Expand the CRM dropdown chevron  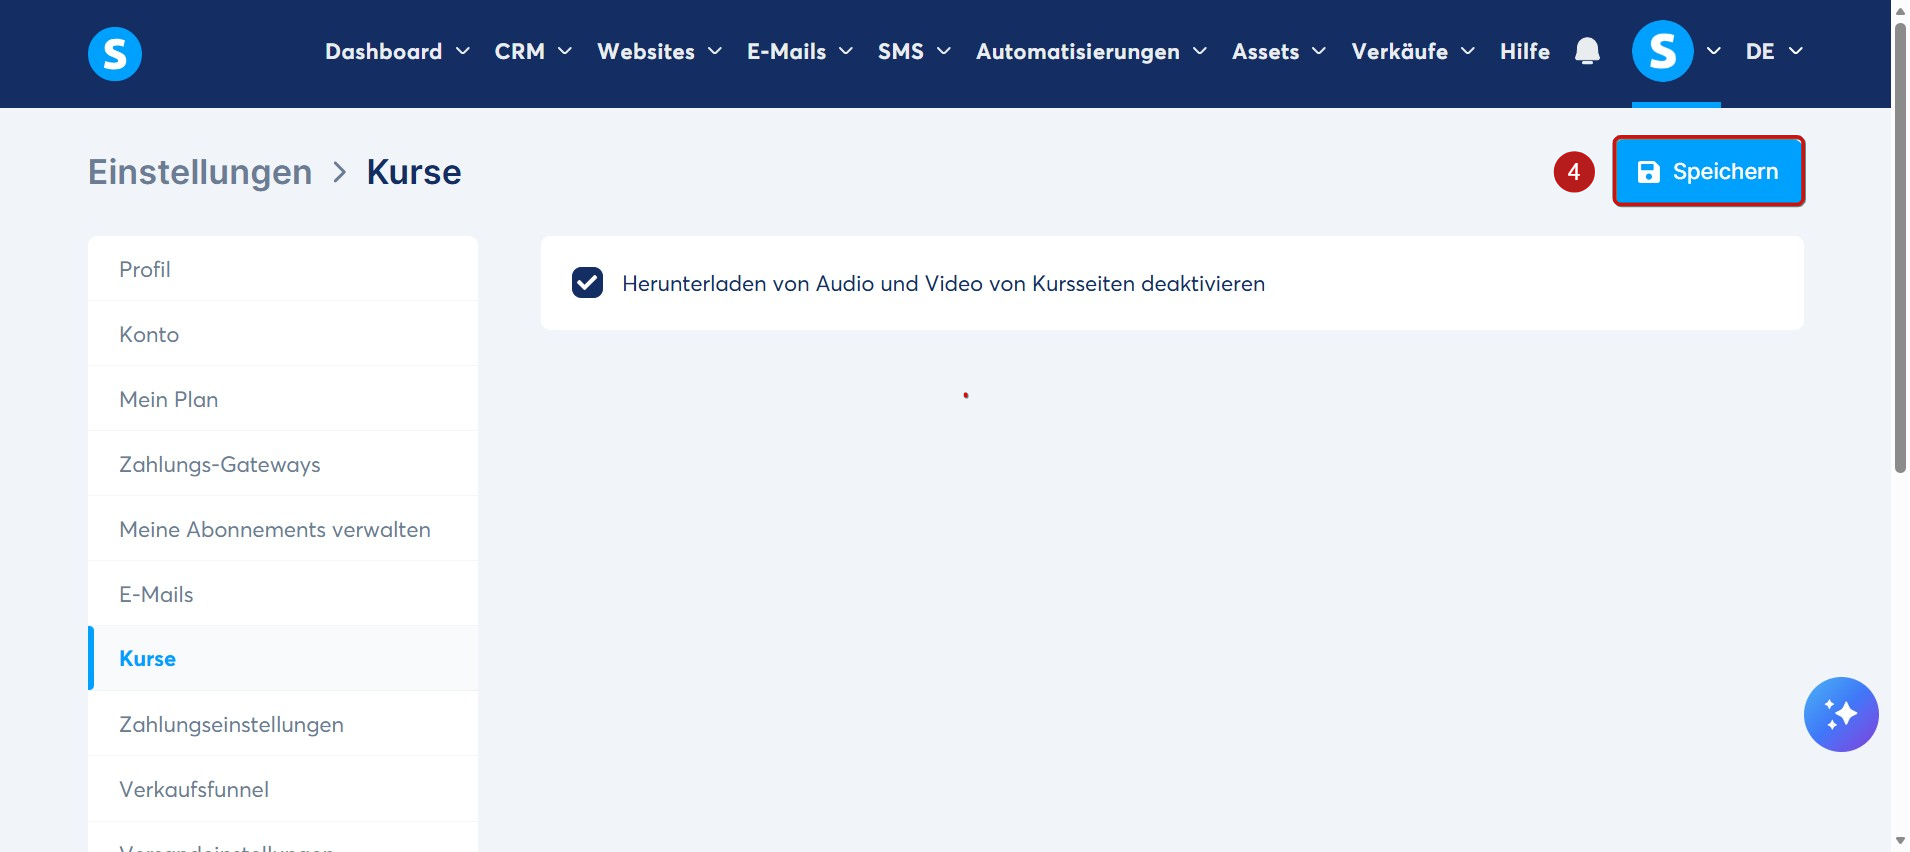coord(565,51)
